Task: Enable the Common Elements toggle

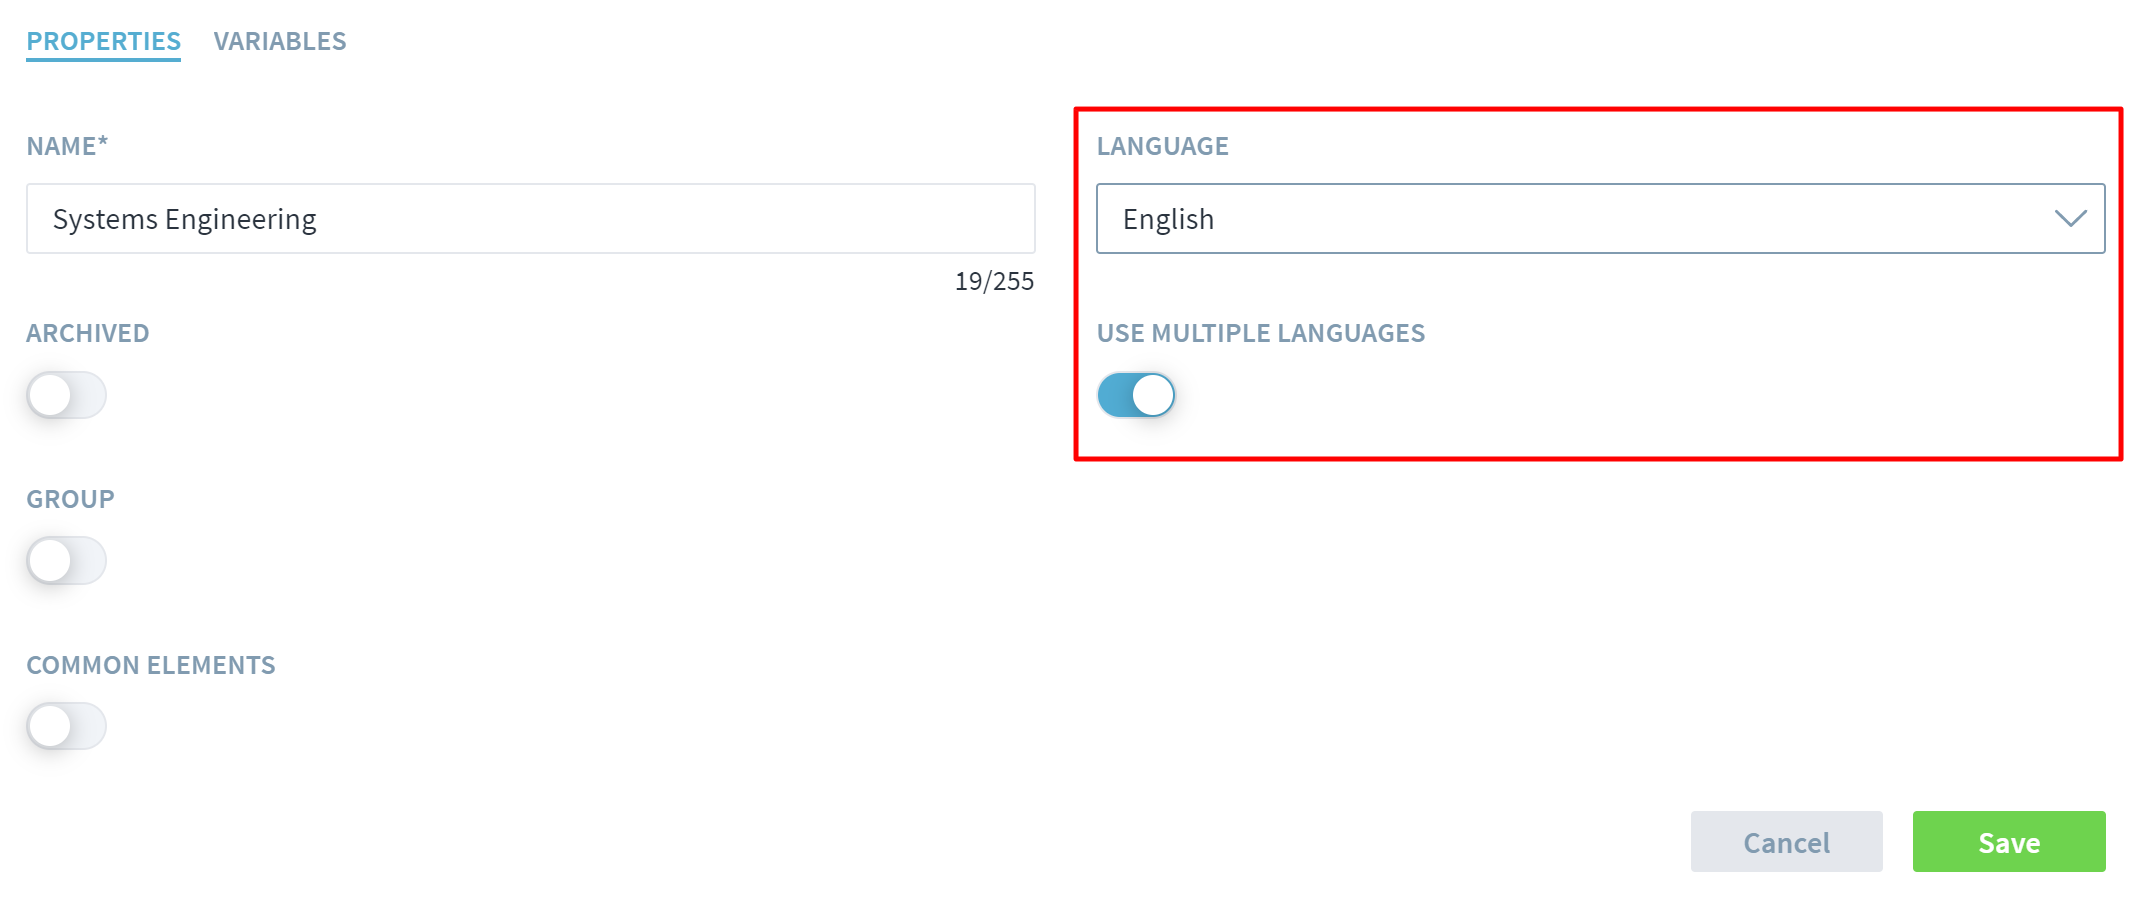Action: coord(66,726)
